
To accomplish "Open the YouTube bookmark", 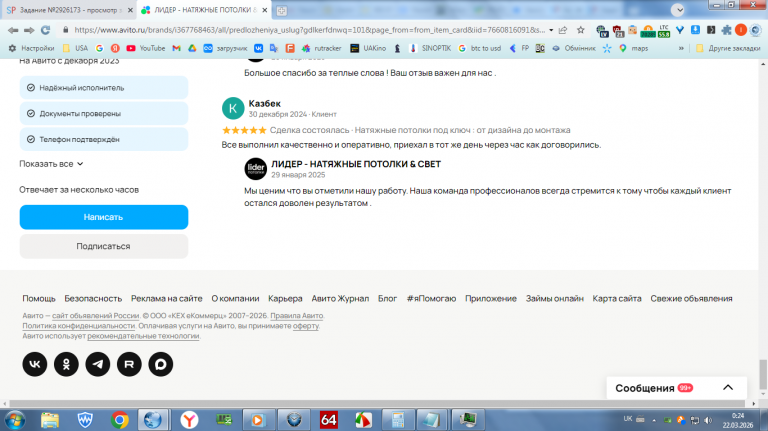I will [146, 48].
